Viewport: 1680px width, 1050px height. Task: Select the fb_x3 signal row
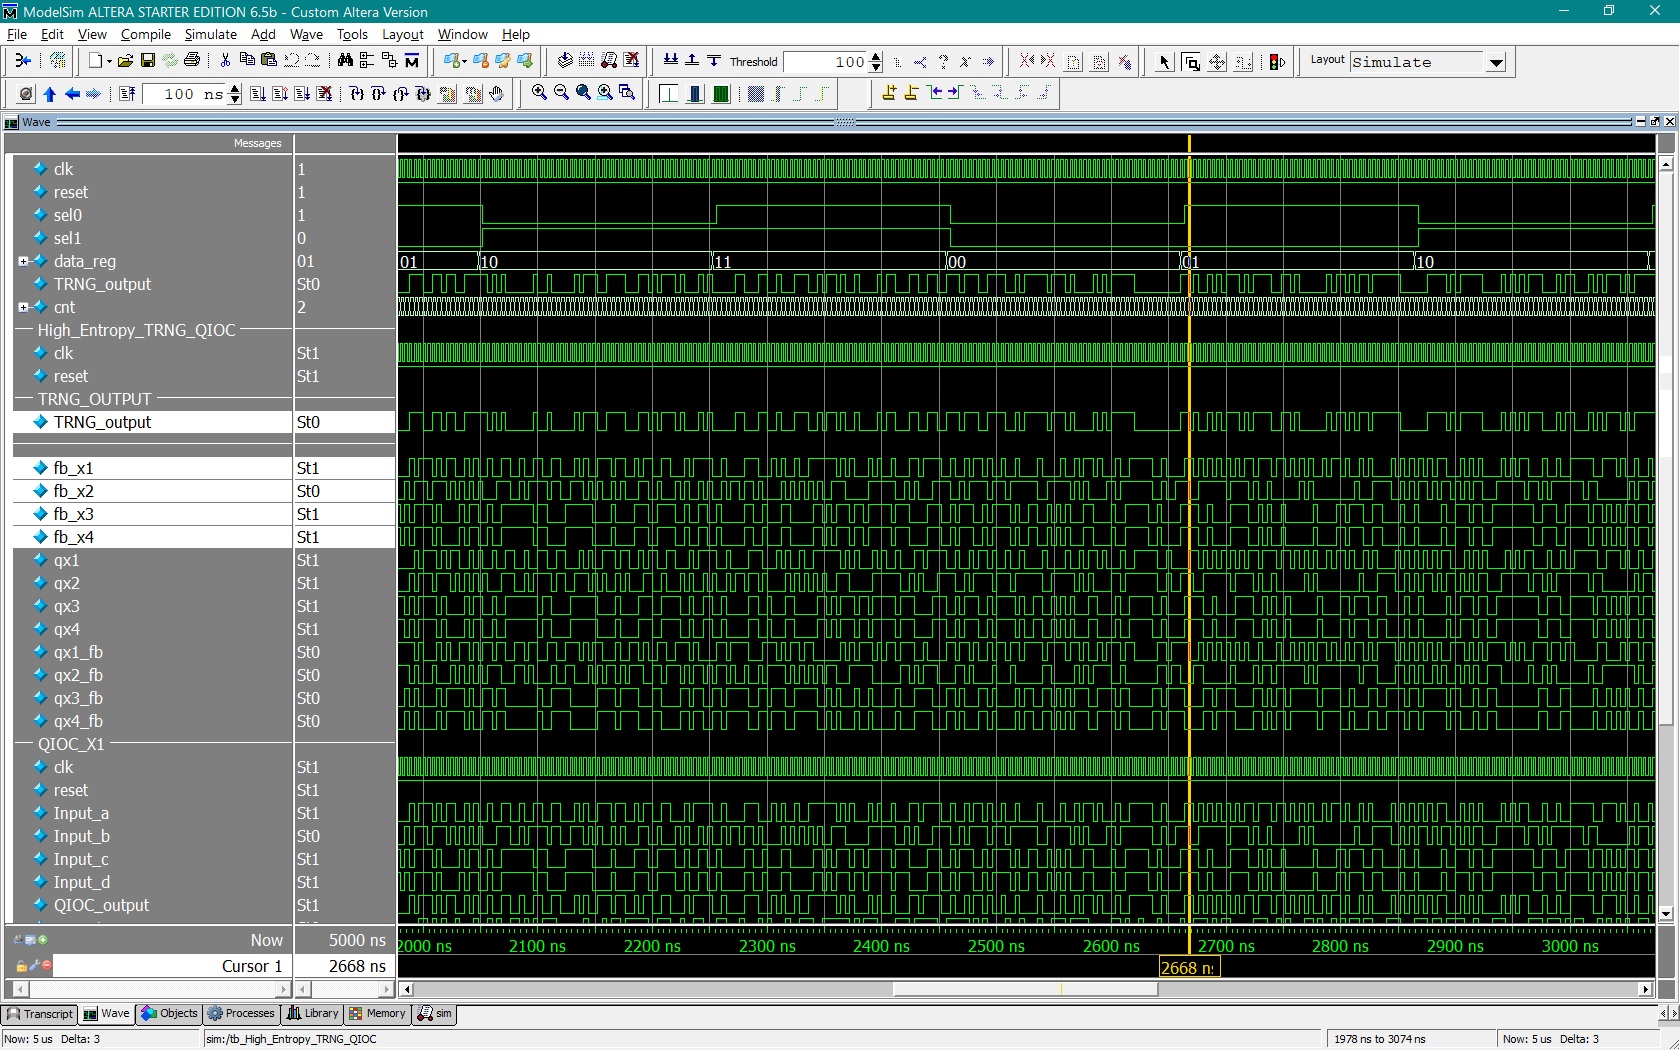pos(74,514)
